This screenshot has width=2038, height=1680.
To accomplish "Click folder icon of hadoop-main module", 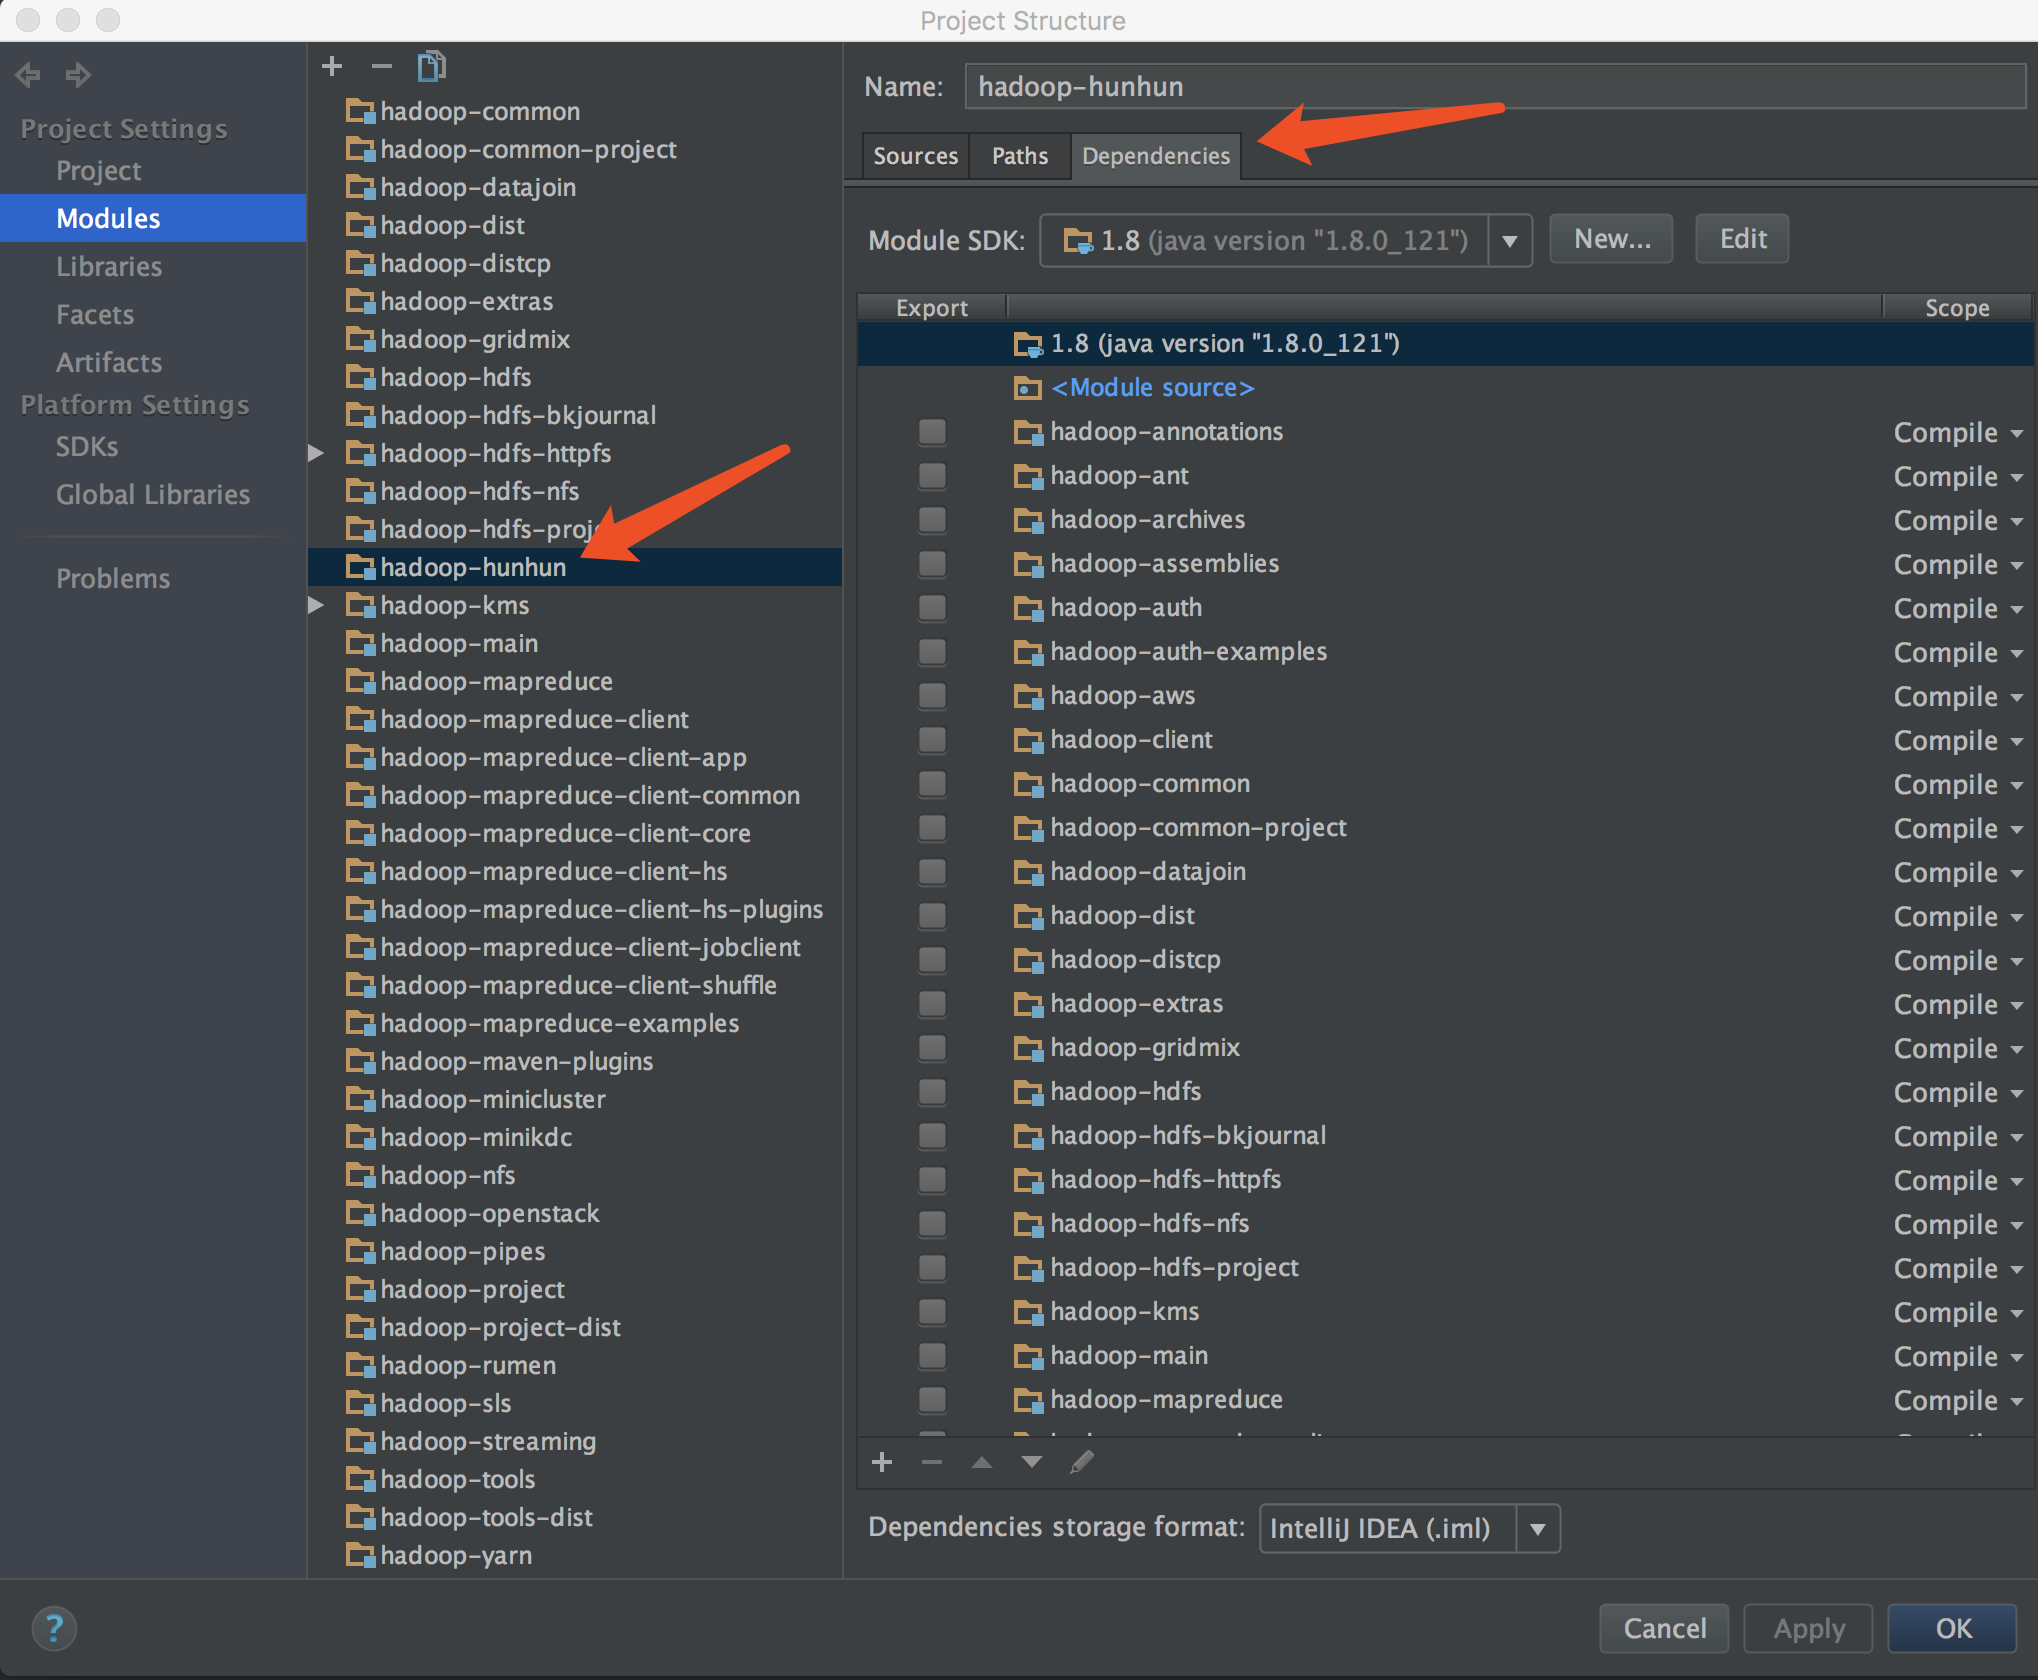I will pos(360,643).
